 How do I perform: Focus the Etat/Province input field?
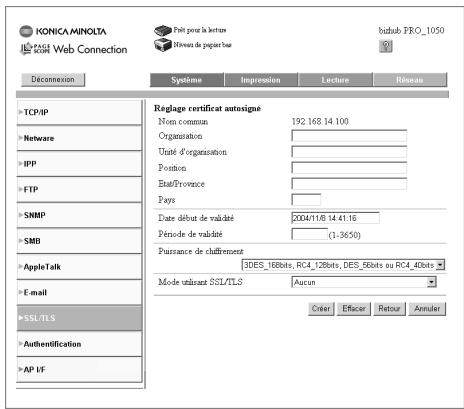click(x=349, y=184)
